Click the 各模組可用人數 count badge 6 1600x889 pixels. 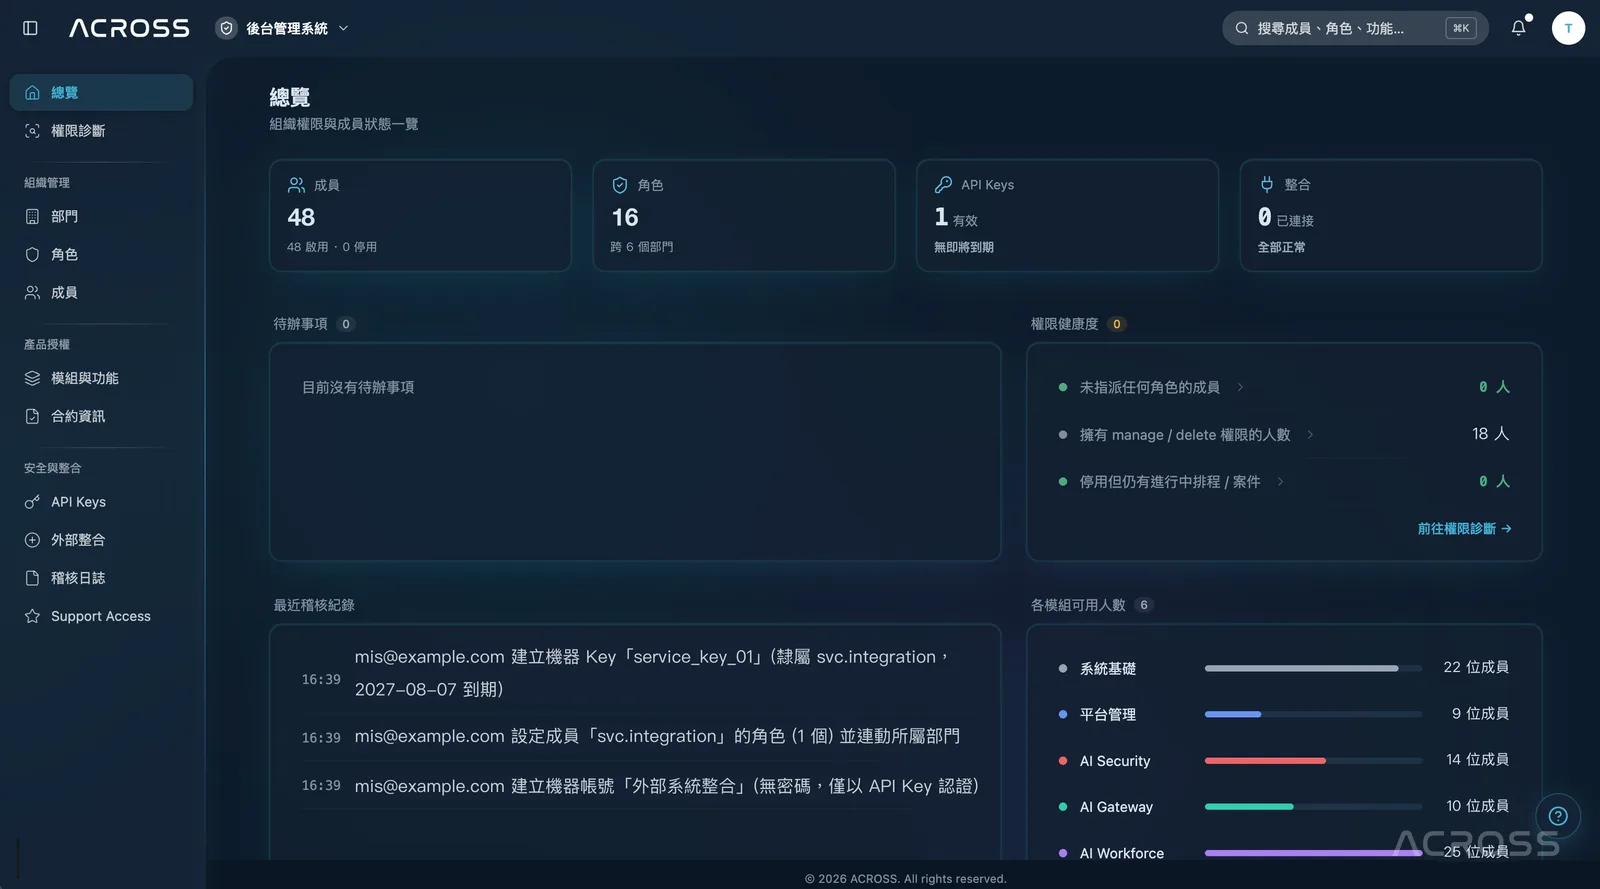click(1144, 605)
